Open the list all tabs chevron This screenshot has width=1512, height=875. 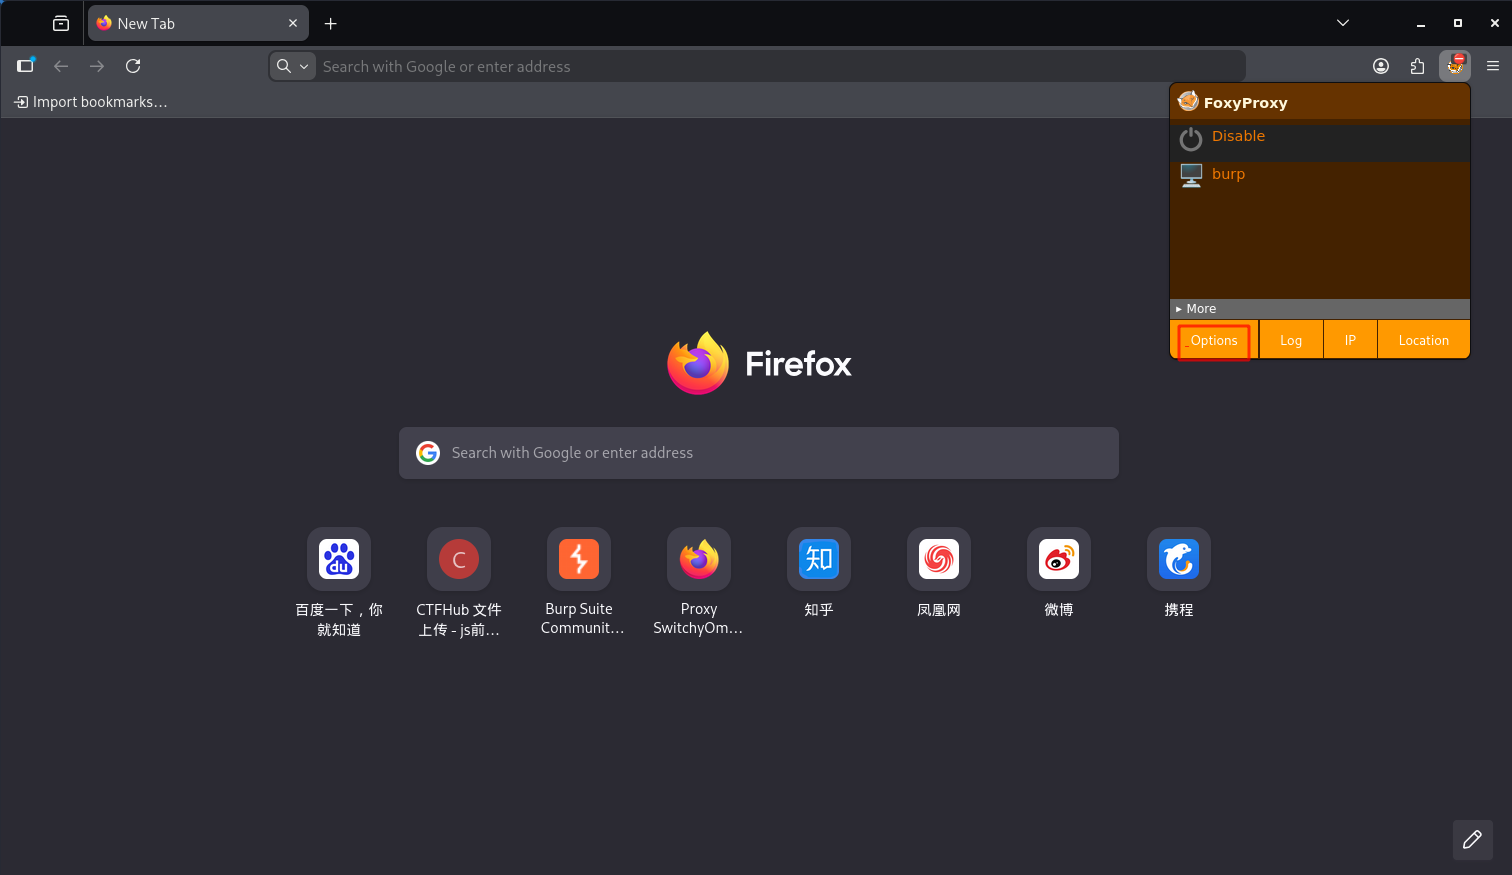click(1343, 23)
